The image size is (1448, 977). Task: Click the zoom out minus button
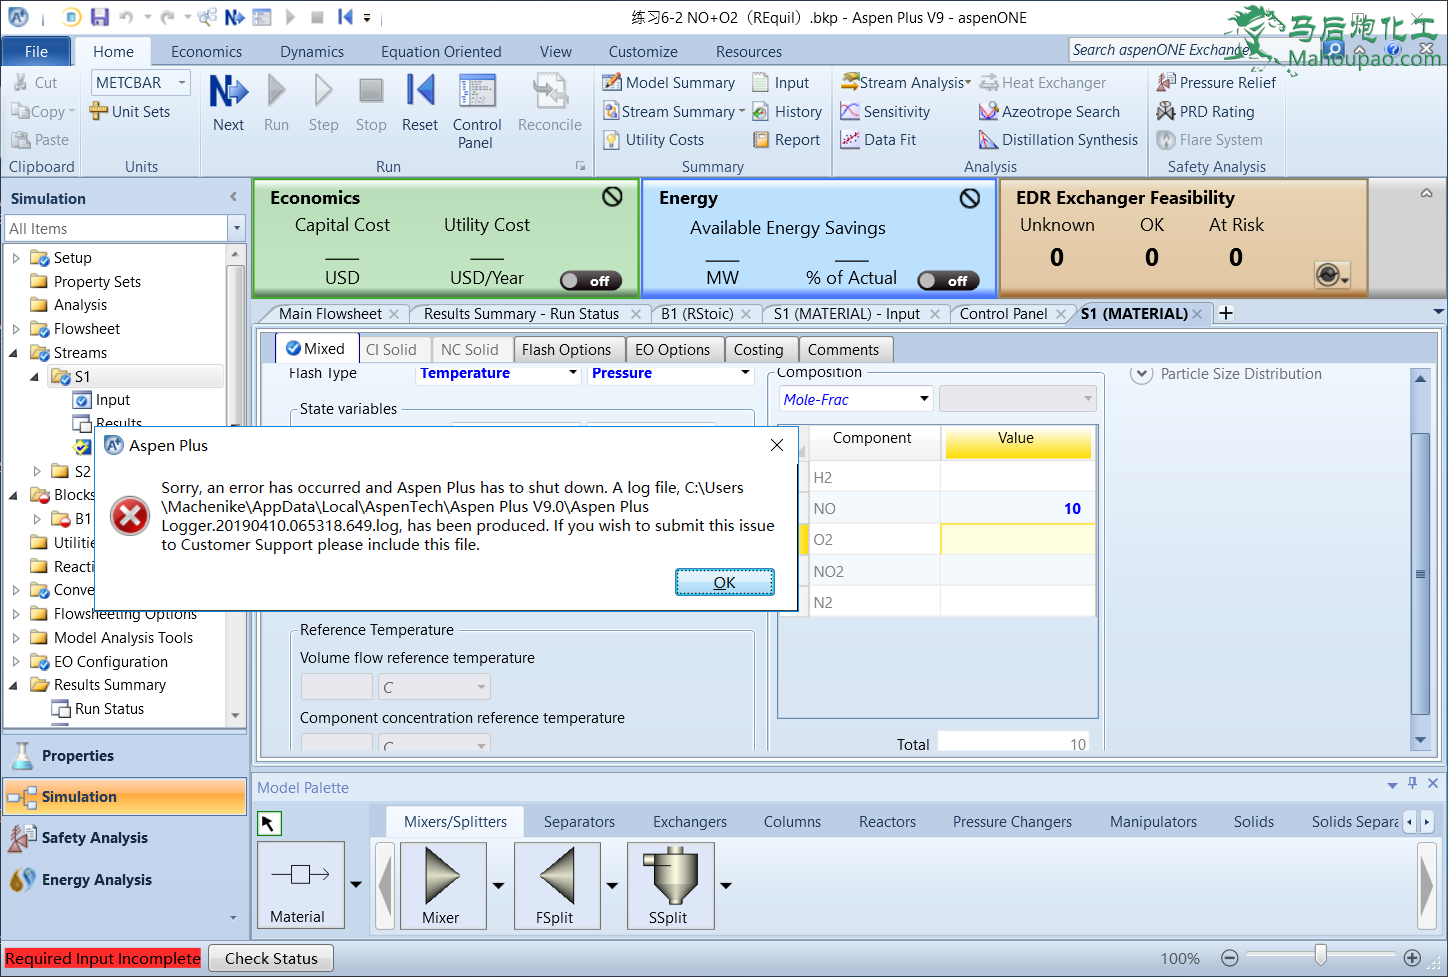[x=1230, y=958]
